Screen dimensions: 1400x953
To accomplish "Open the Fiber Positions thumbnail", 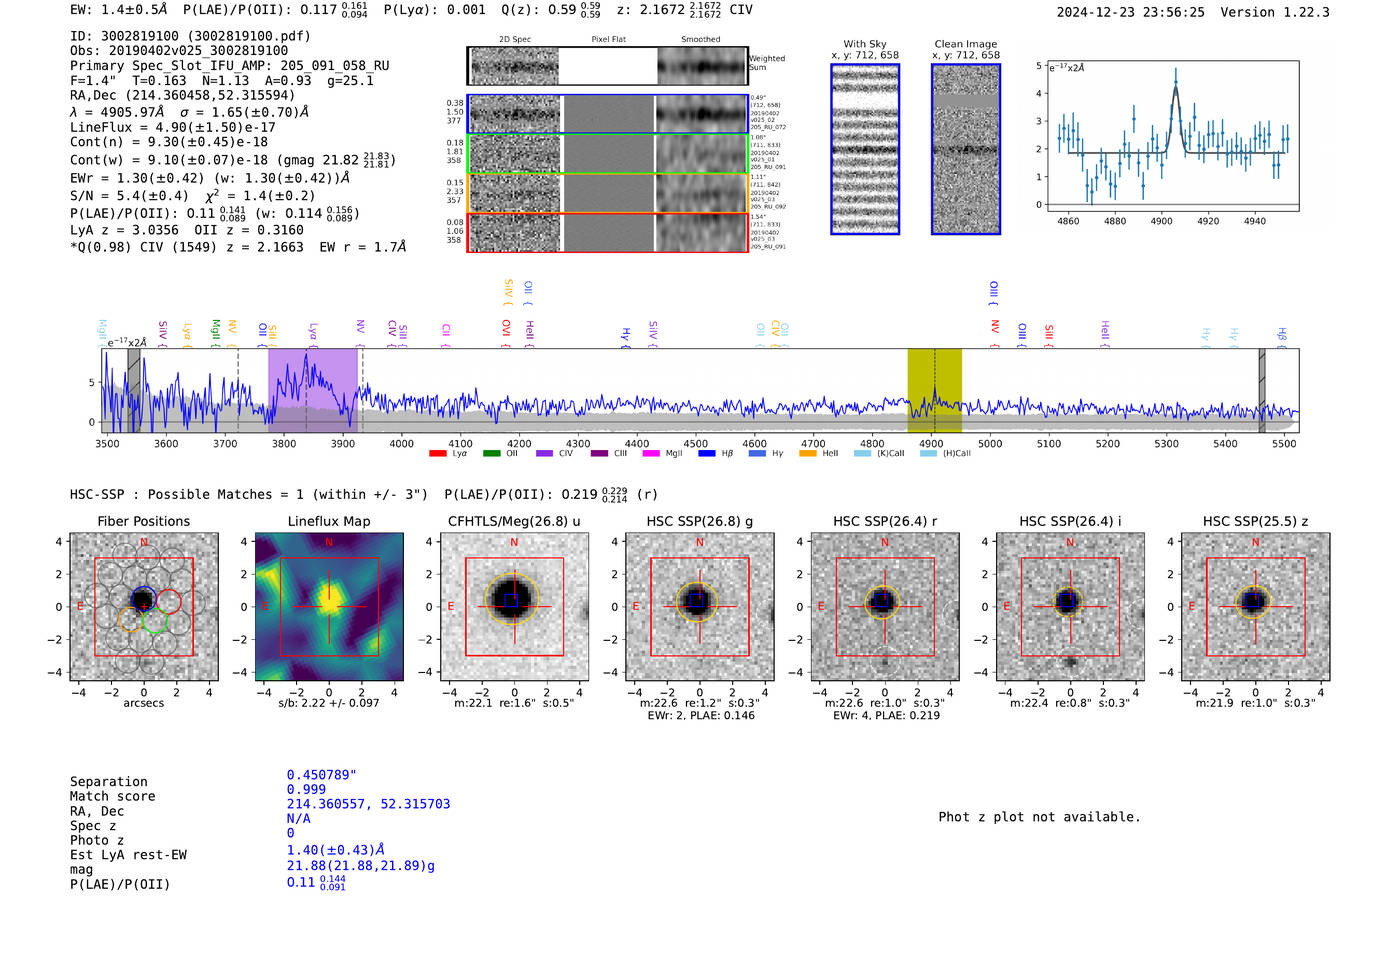I will tap(144, 607).
